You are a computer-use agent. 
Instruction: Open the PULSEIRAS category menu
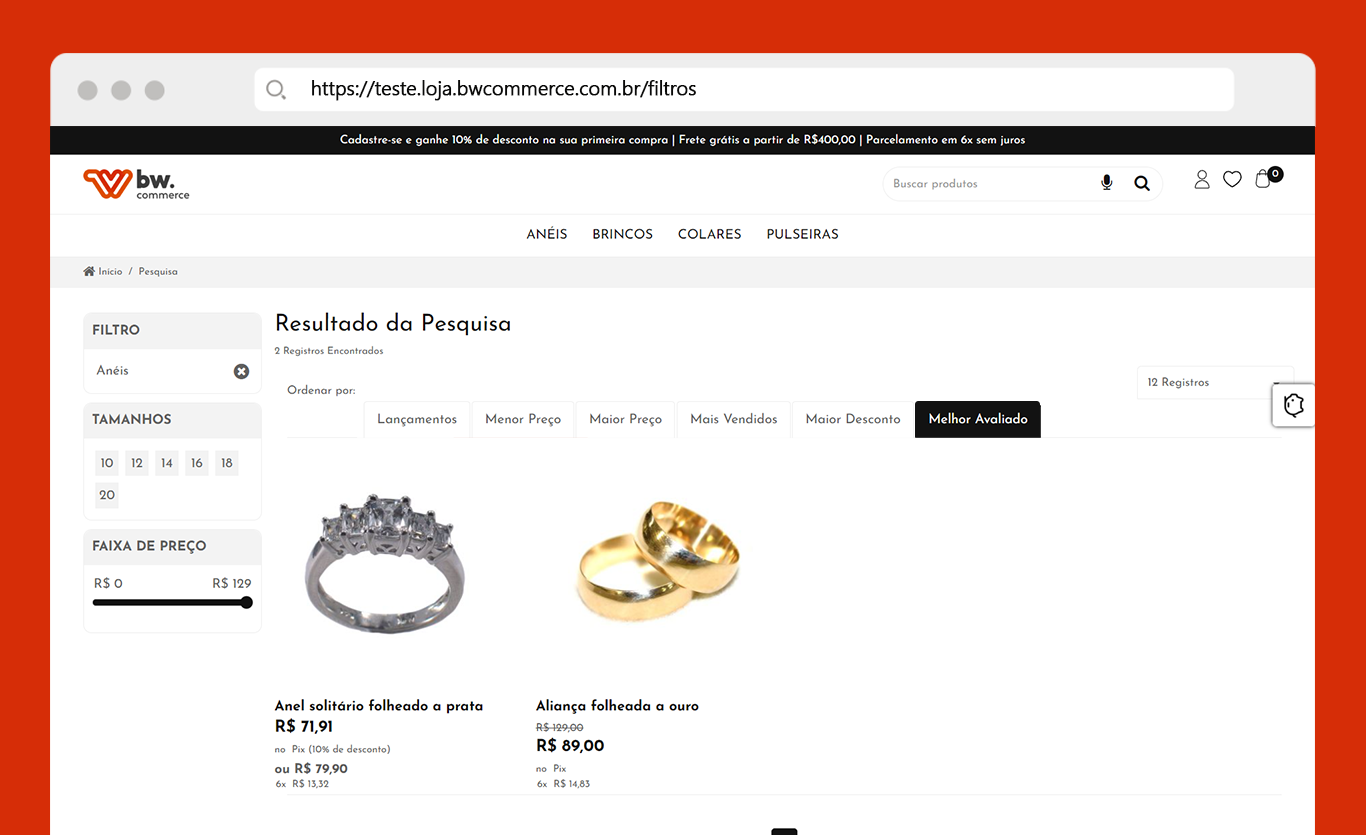(802, 234)
